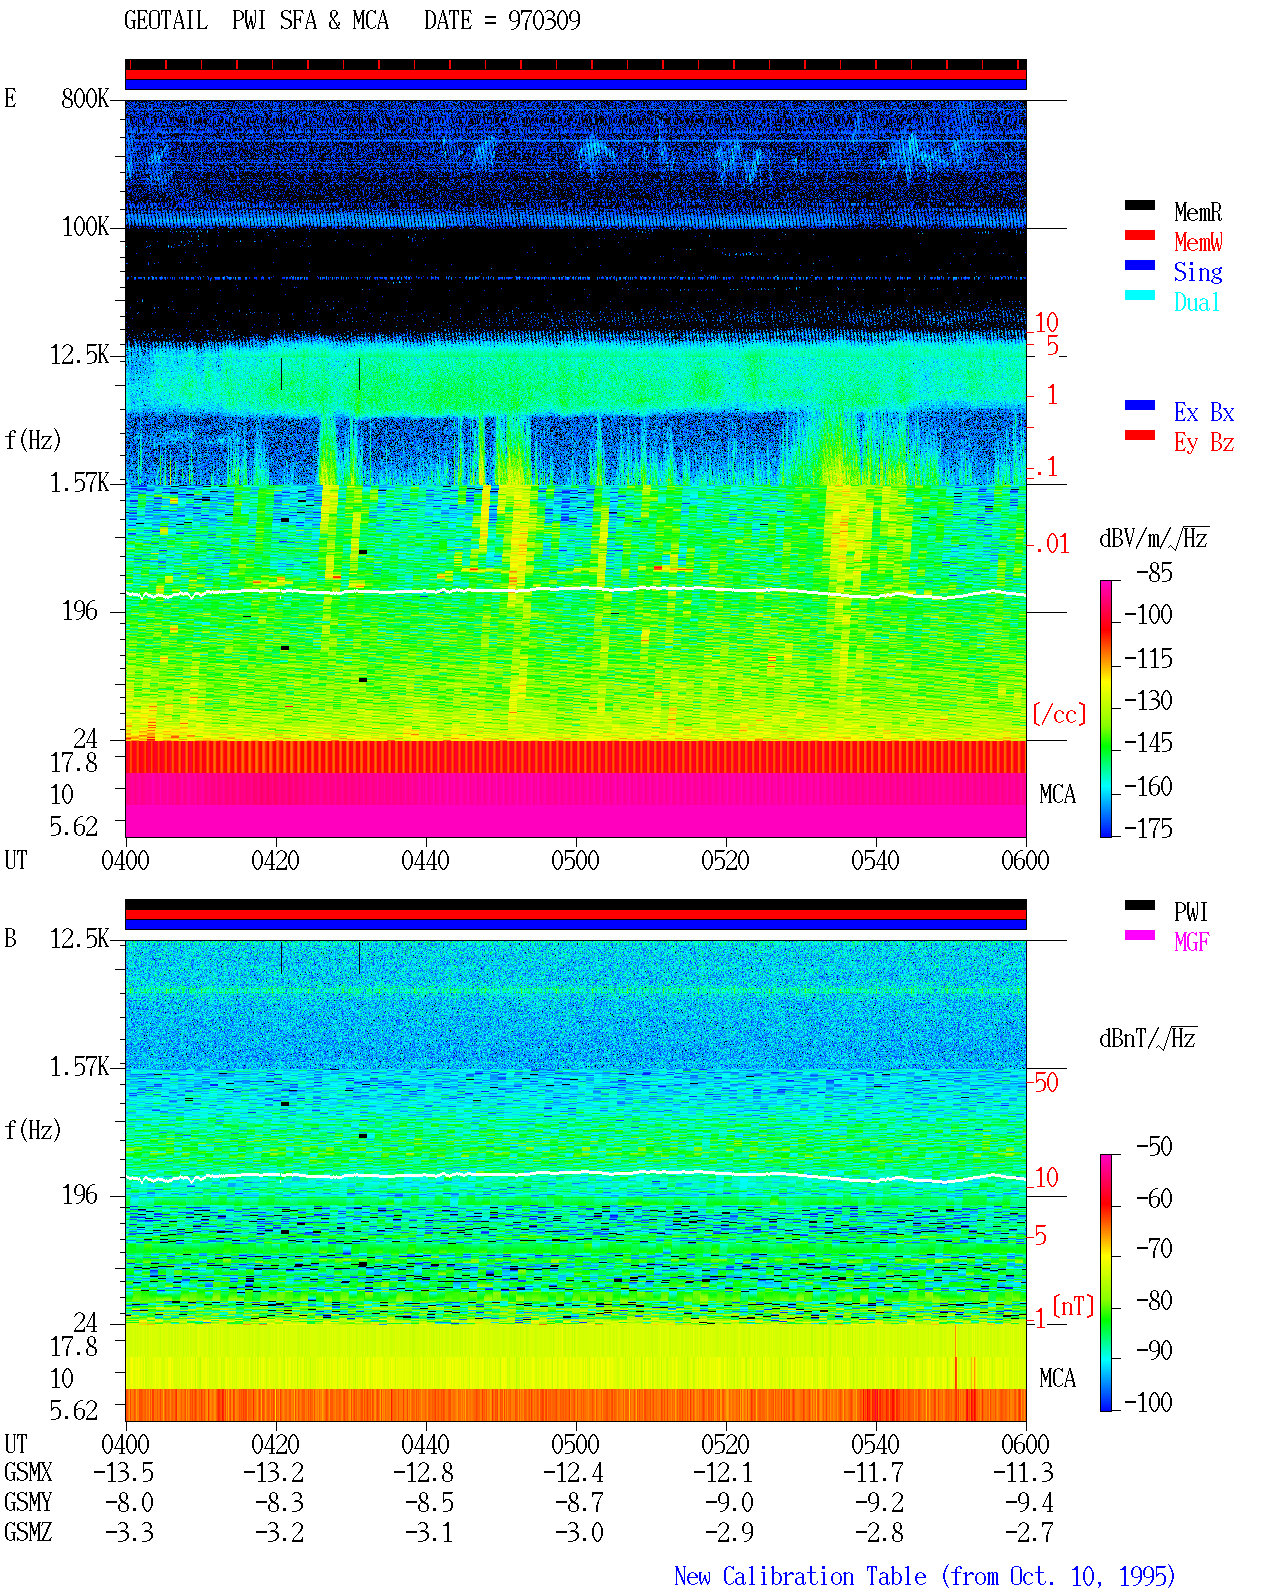Click the "New Calibration Table" note
The image size is (1280, 1593).
[925, 1577]
